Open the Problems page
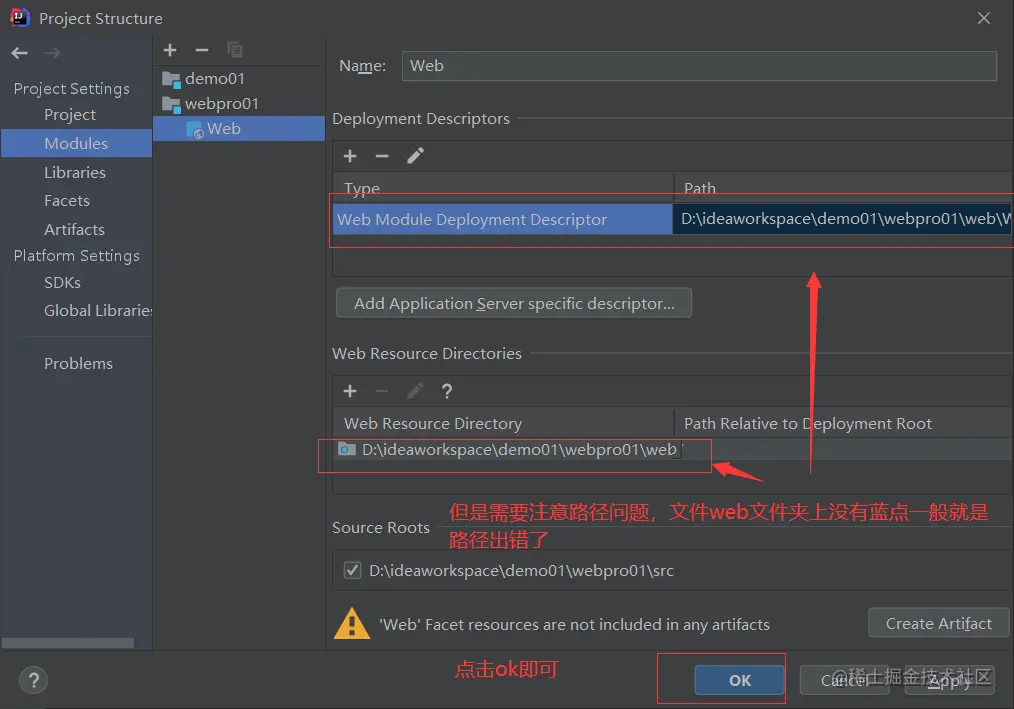This screenshot has width=1014, height=709. coord(78,364)
